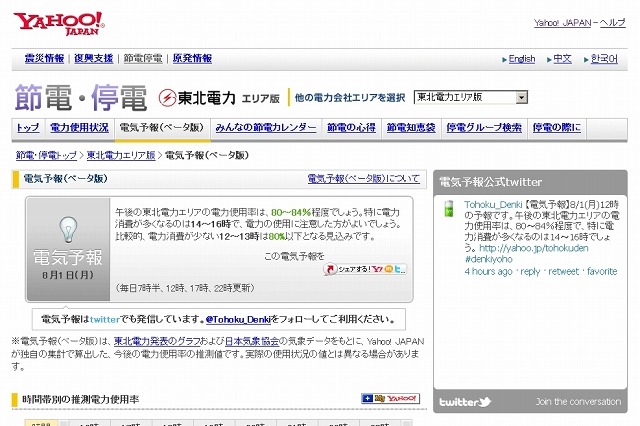Click the add to My Yahoo! badge
640x426 pixels.
pos(390,398)
